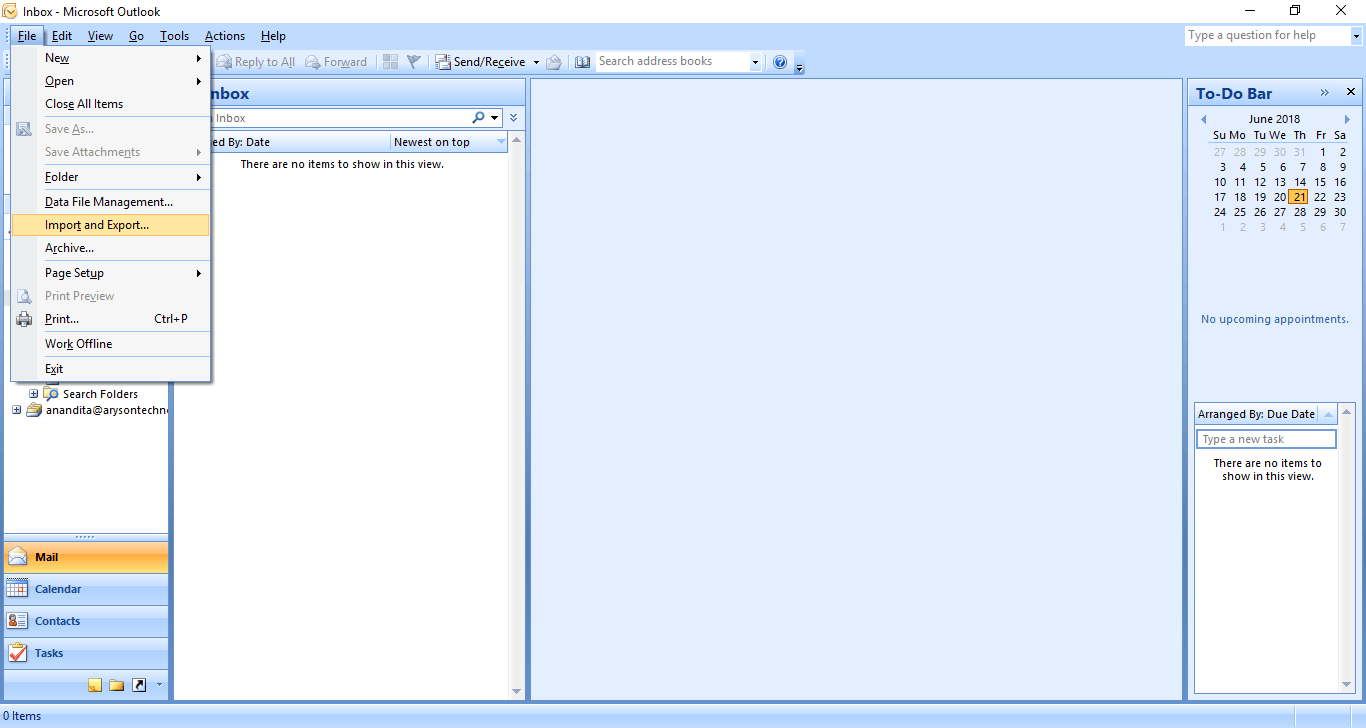Minimize the To-Do Bar with chevrons
The image size is (1366, 728).
coord(1325,92)
